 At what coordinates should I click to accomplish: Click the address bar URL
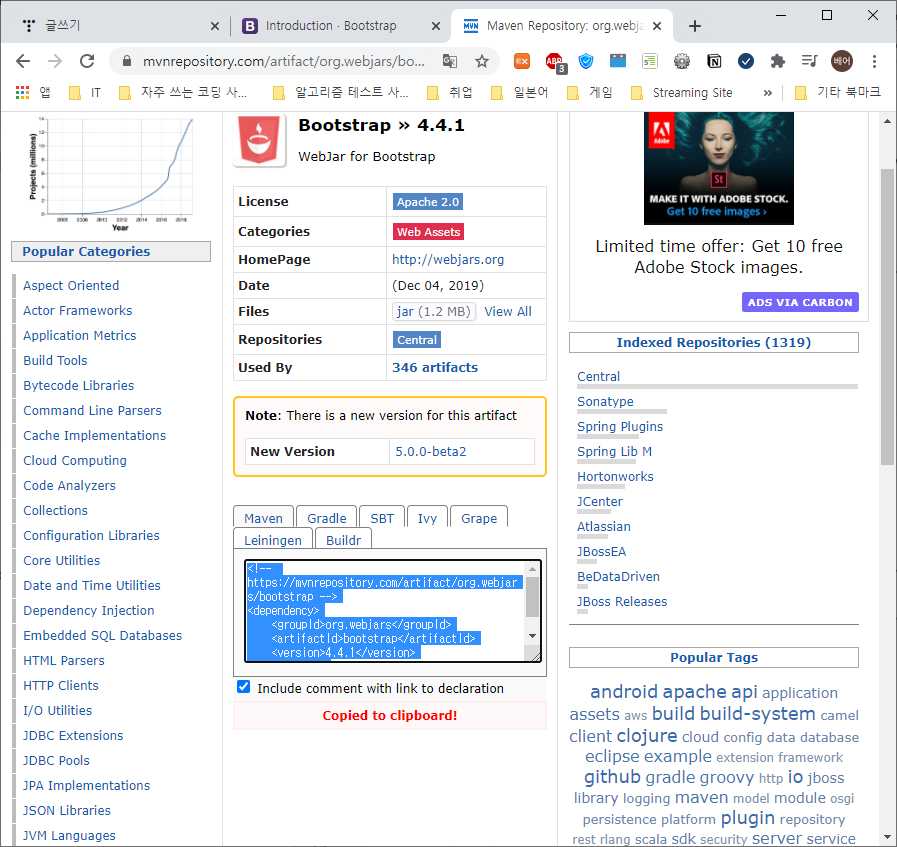click(284, 61)
